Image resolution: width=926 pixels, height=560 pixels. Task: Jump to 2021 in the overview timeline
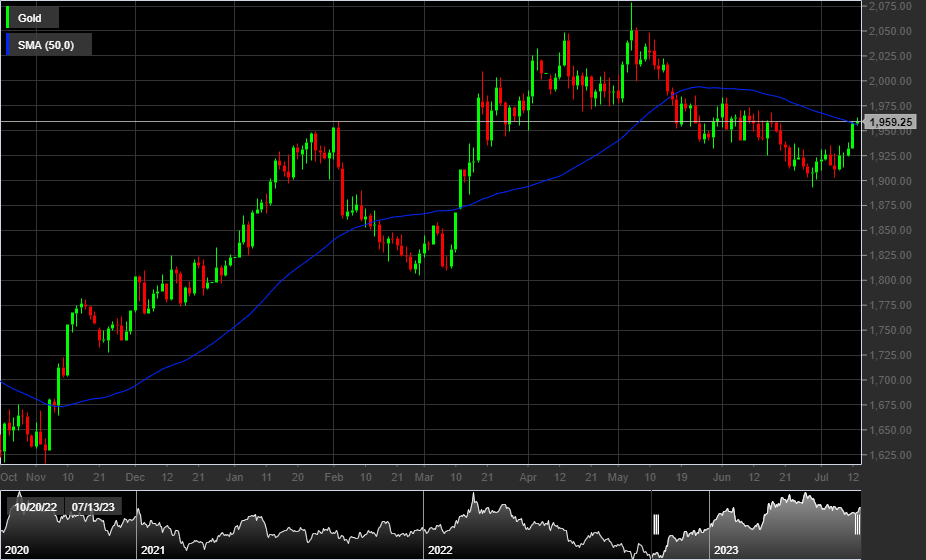pos(153,550)
